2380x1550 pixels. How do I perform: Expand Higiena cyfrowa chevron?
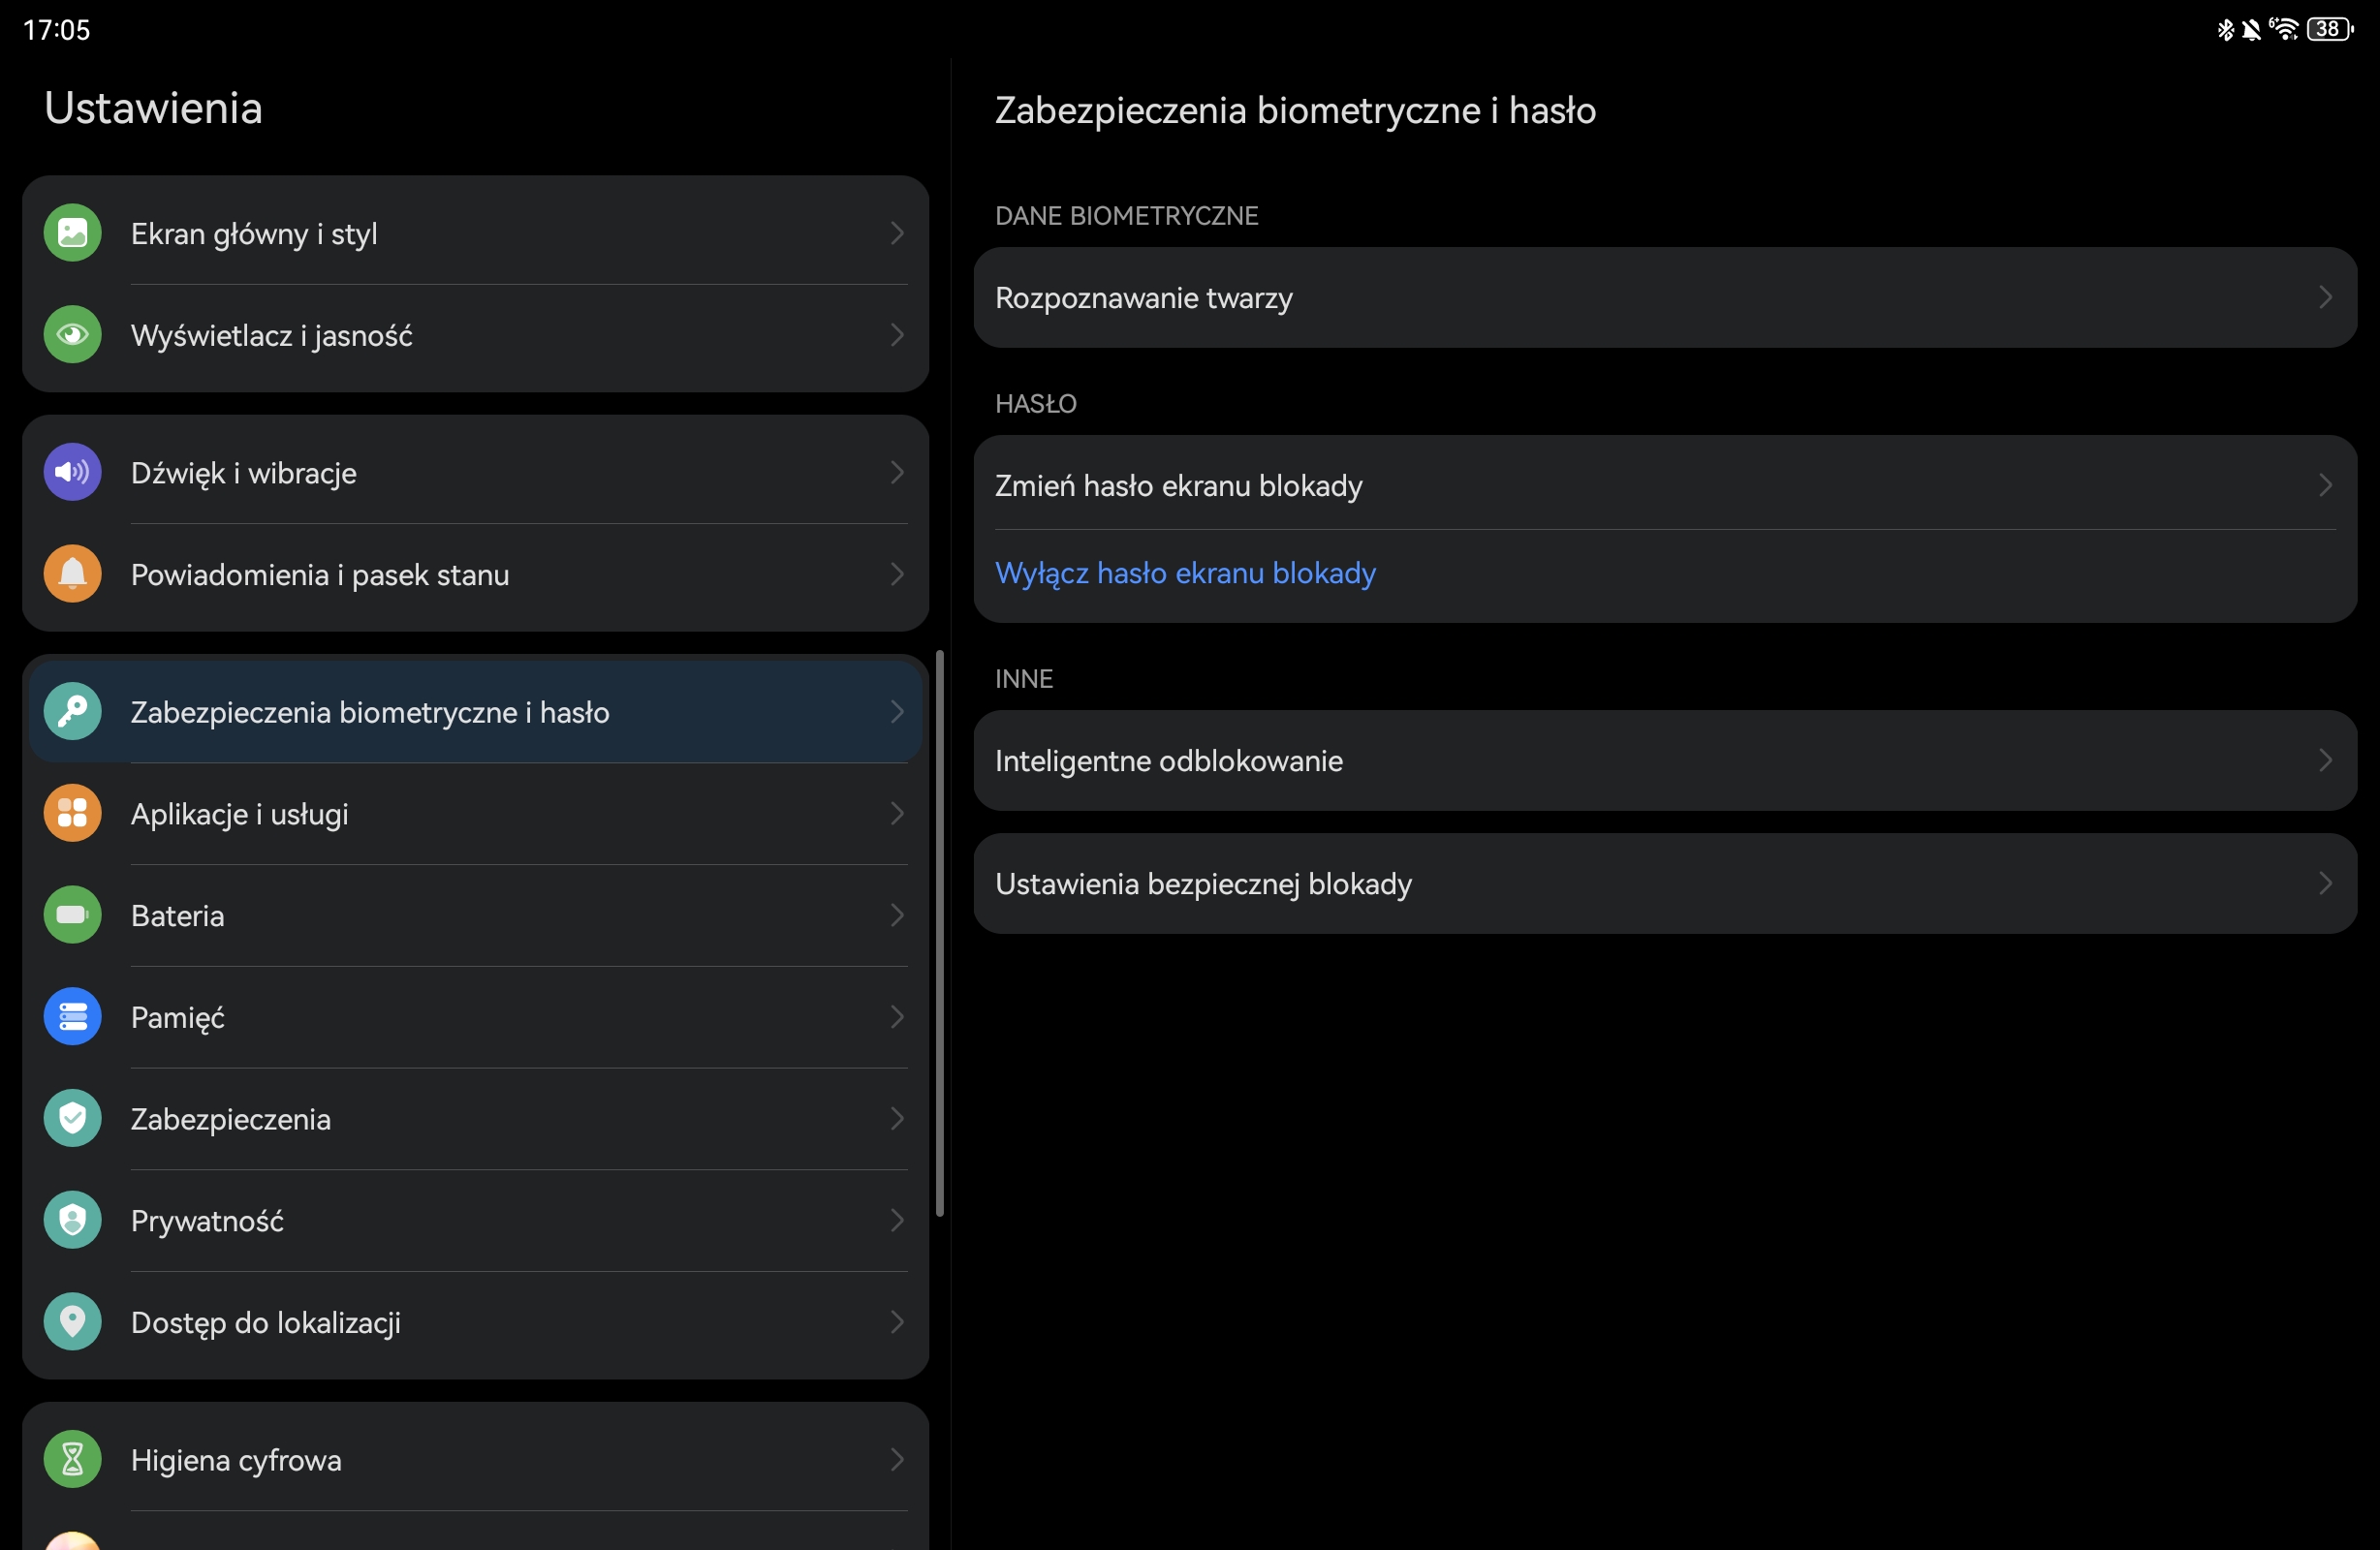coord(897,1460)
